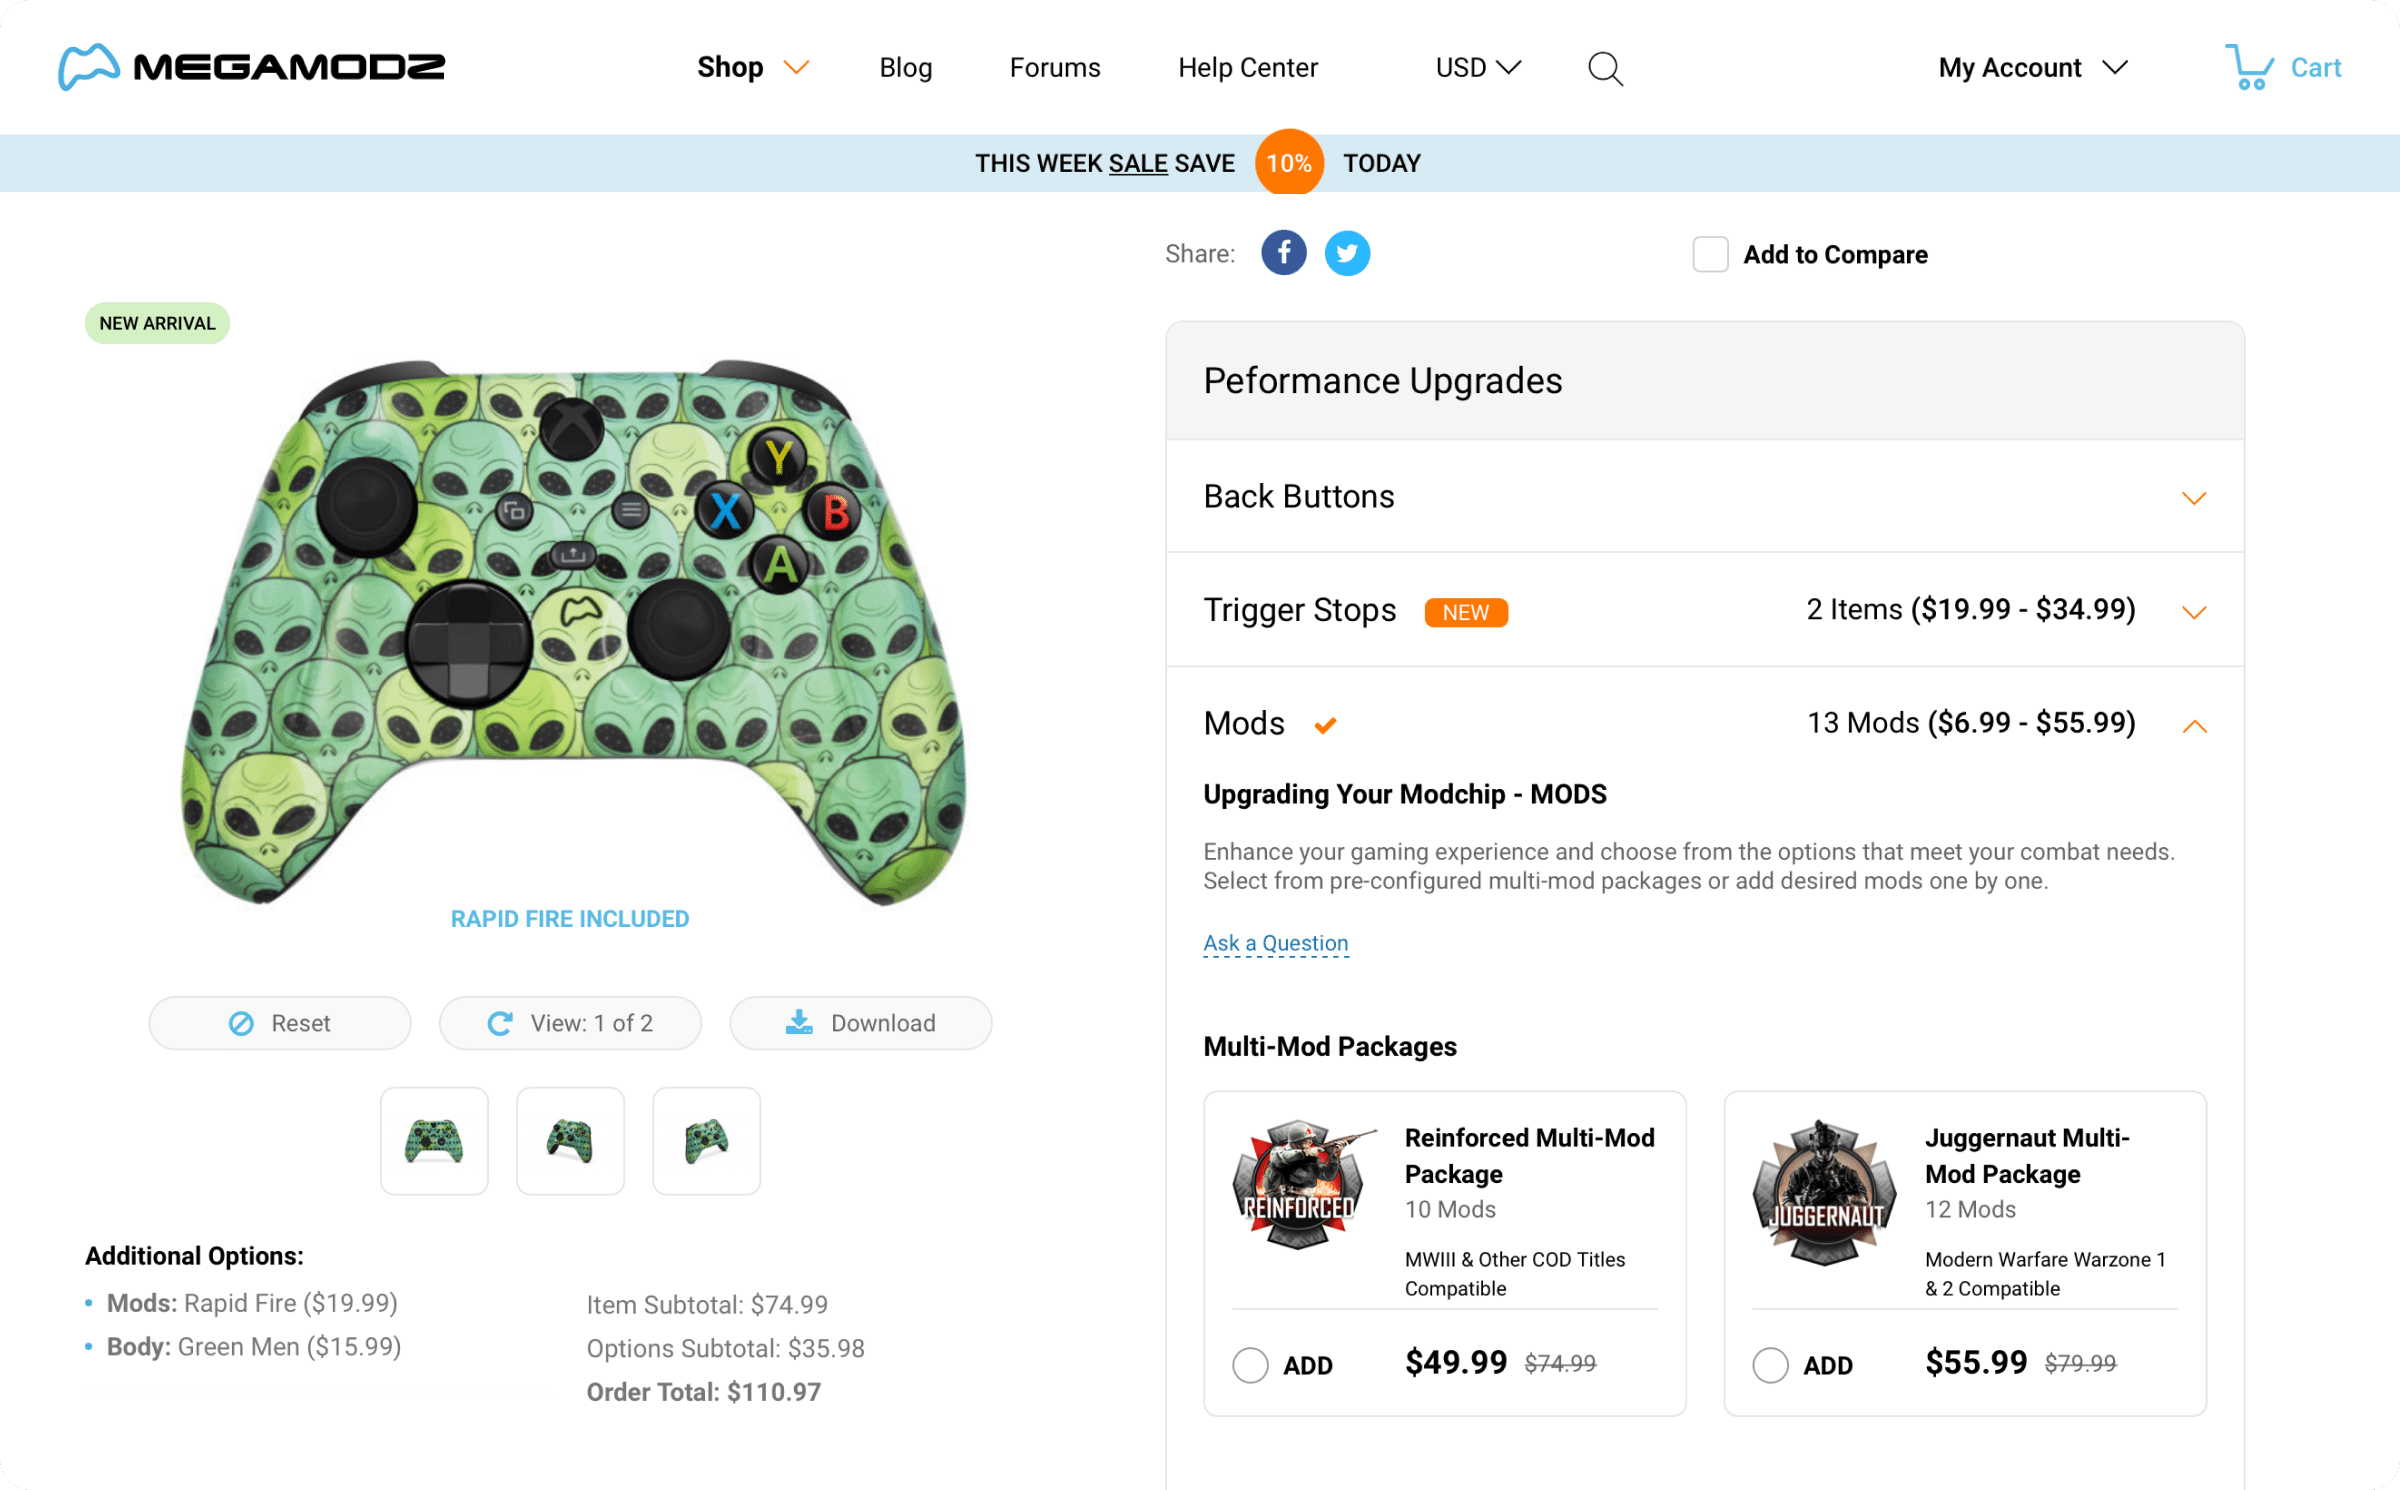2400x1490 pixels.
Task: Expand the Trigger Stops section
Action: click(x=2194, y=612)
